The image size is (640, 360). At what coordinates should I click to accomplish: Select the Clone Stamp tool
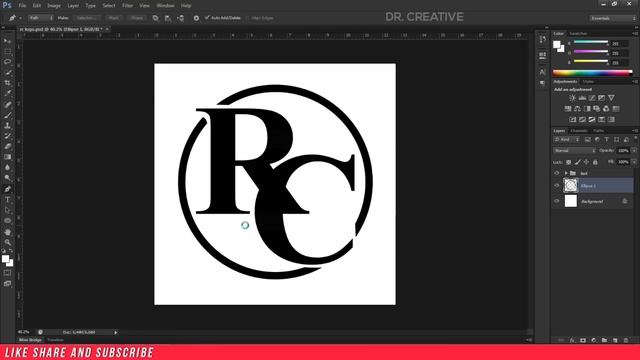coord(7,126)
